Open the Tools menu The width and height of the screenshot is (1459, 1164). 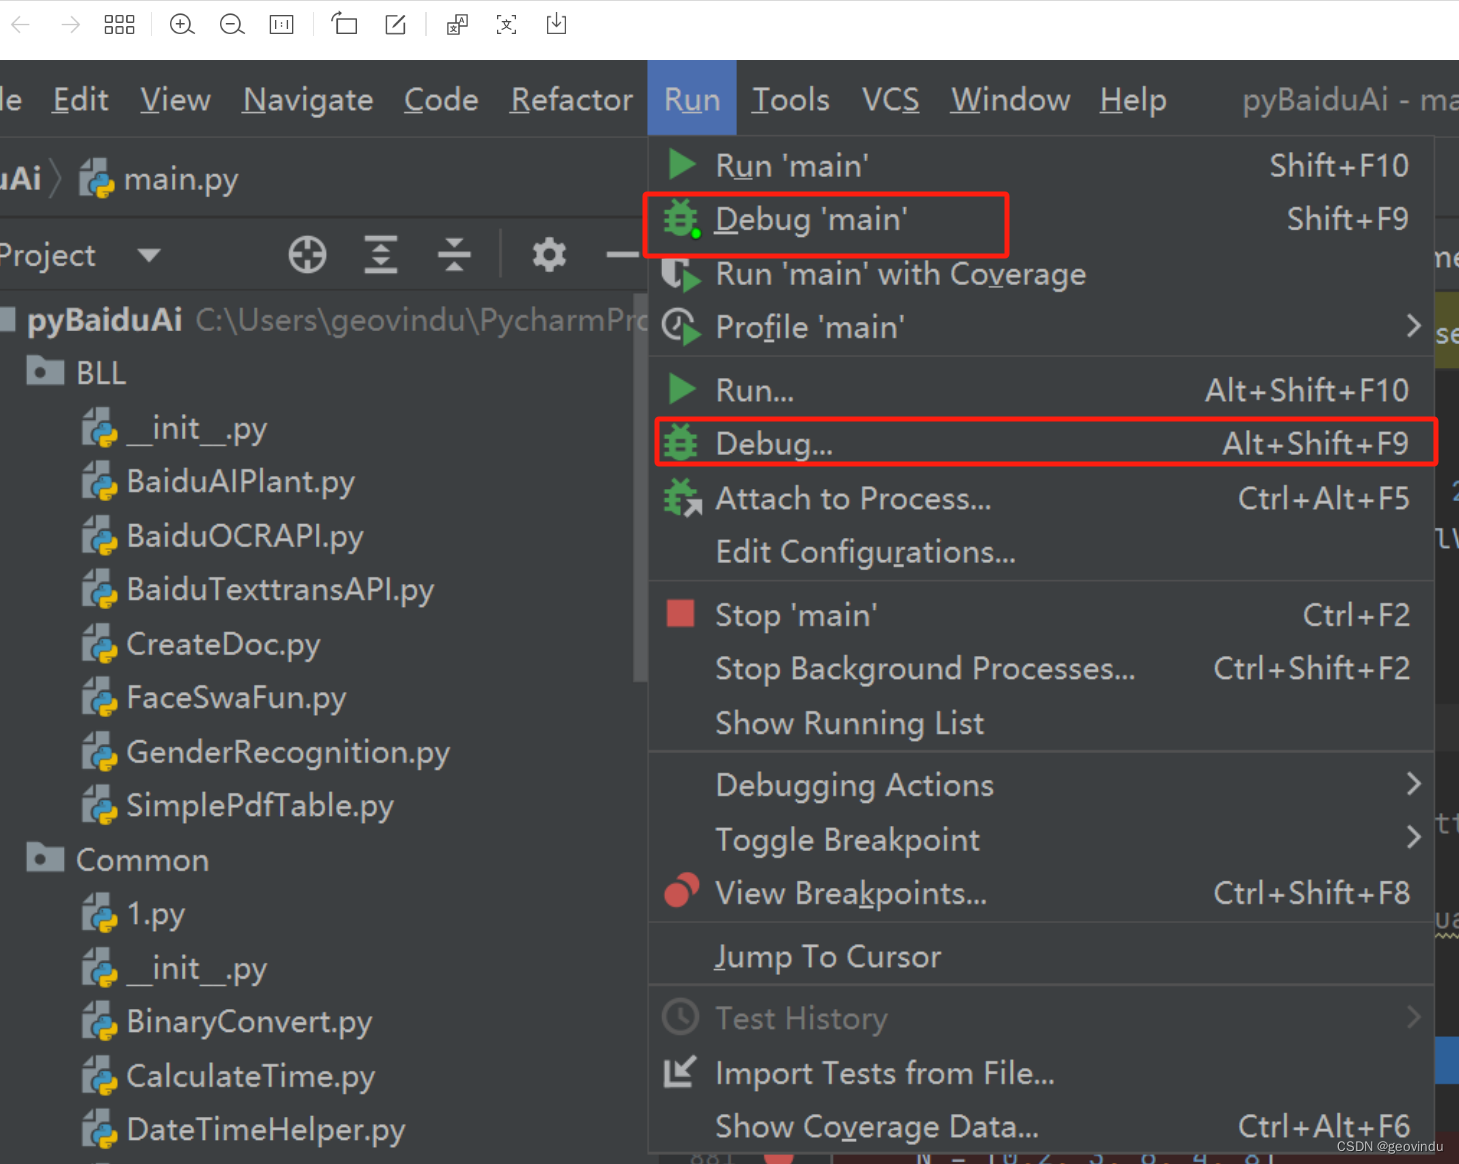click(790, 98)
